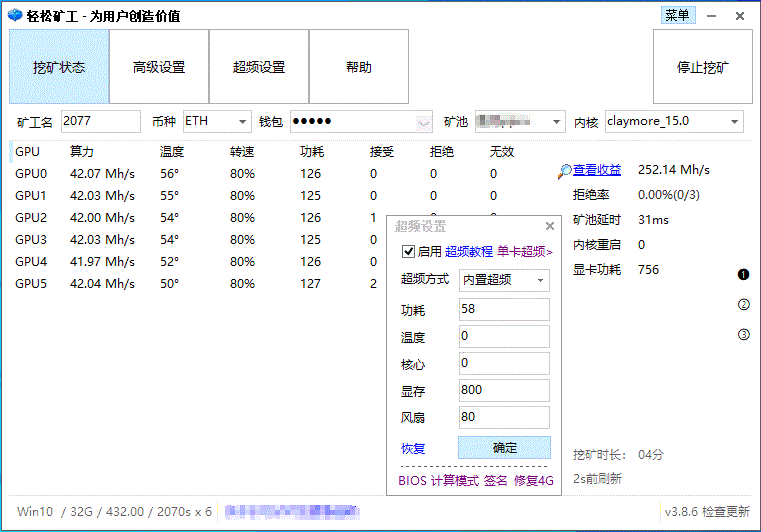Click the 矿工名 input field
761x532 pixels.
101,121
